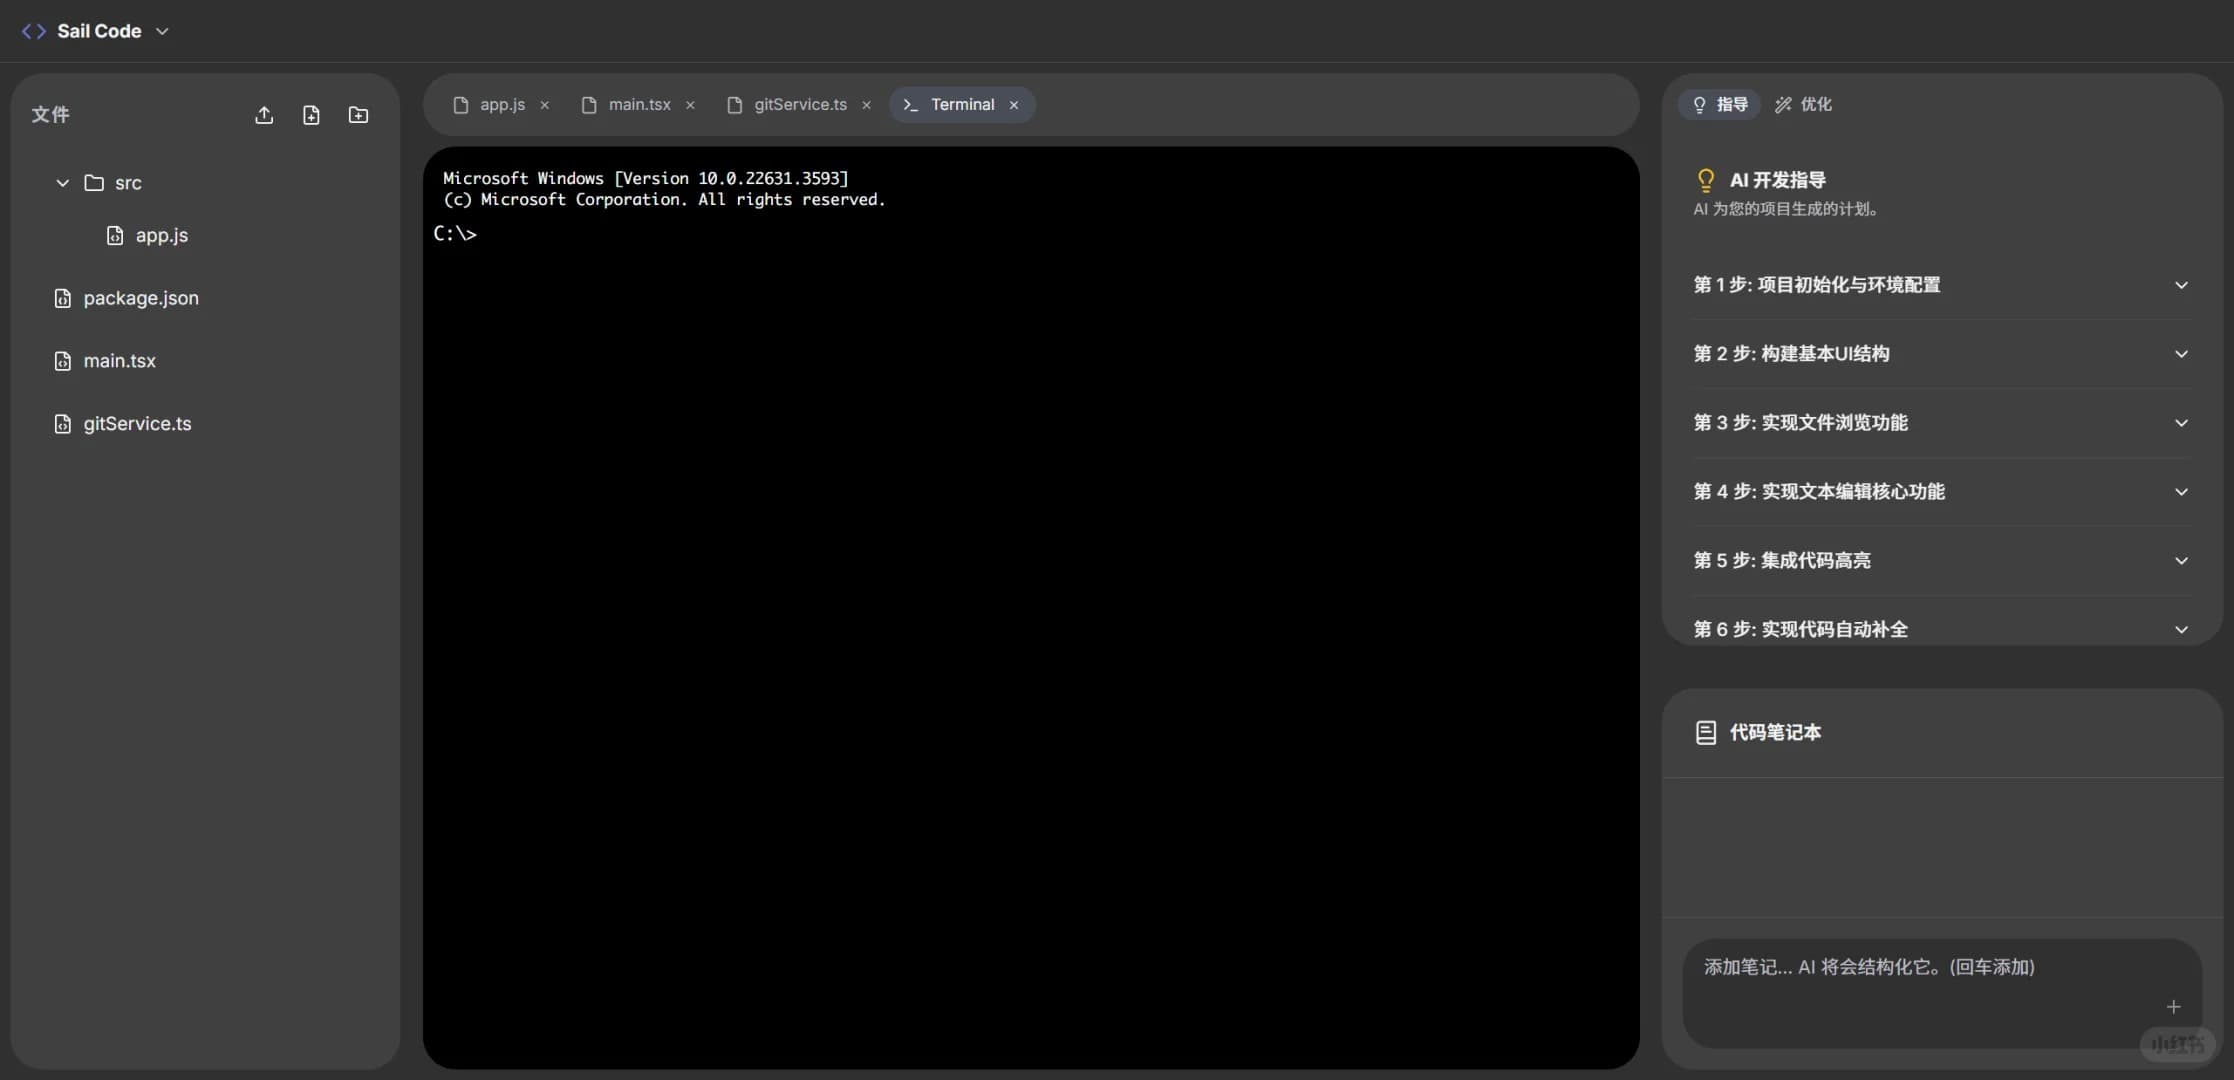Click the 代码笔记本 heading text
The image size is (2234, 1080).
coord(1776,733)
